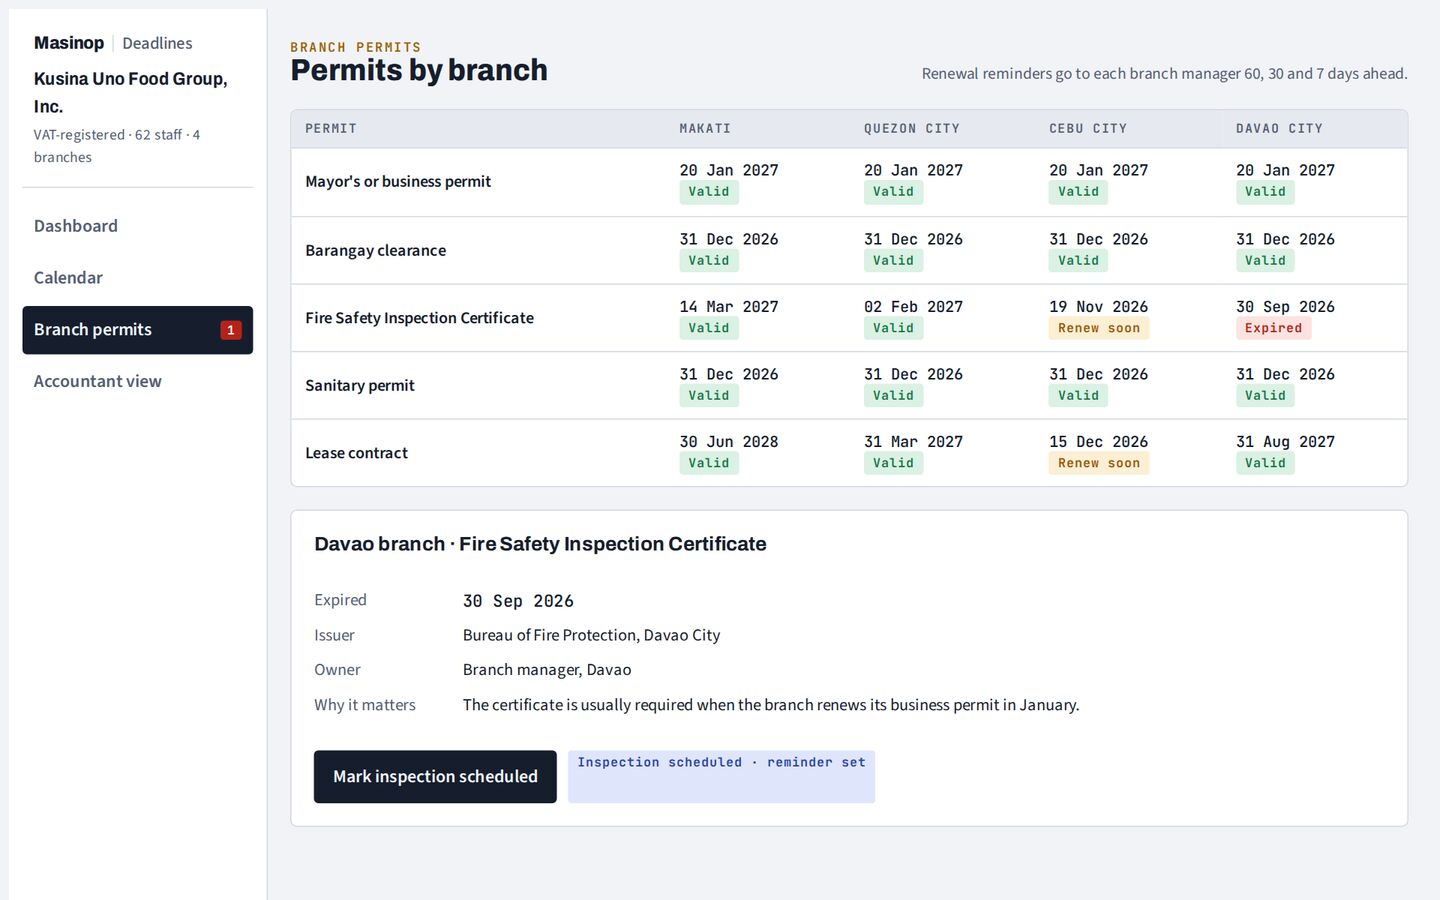Click the Lease contract row label
This screenshot has height=900, width=1440.
(x=357, y=453)
